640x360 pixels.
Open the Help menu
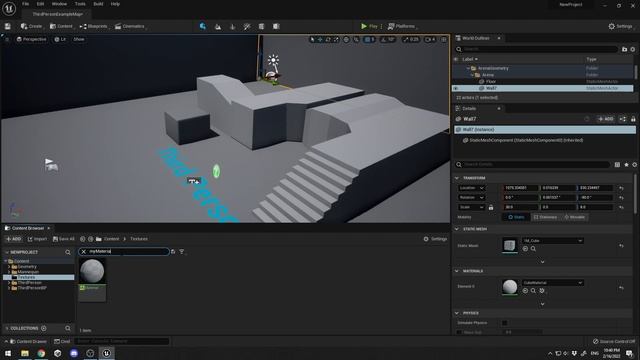pos(115,4)
